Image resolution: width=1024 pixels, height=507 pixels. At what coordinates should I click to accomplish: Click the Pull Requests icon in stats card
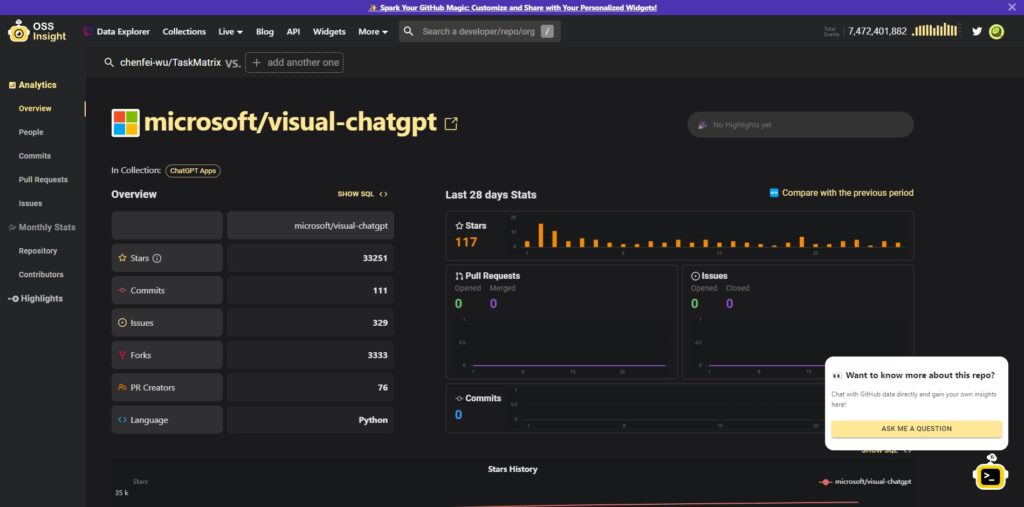pos(459,276)
